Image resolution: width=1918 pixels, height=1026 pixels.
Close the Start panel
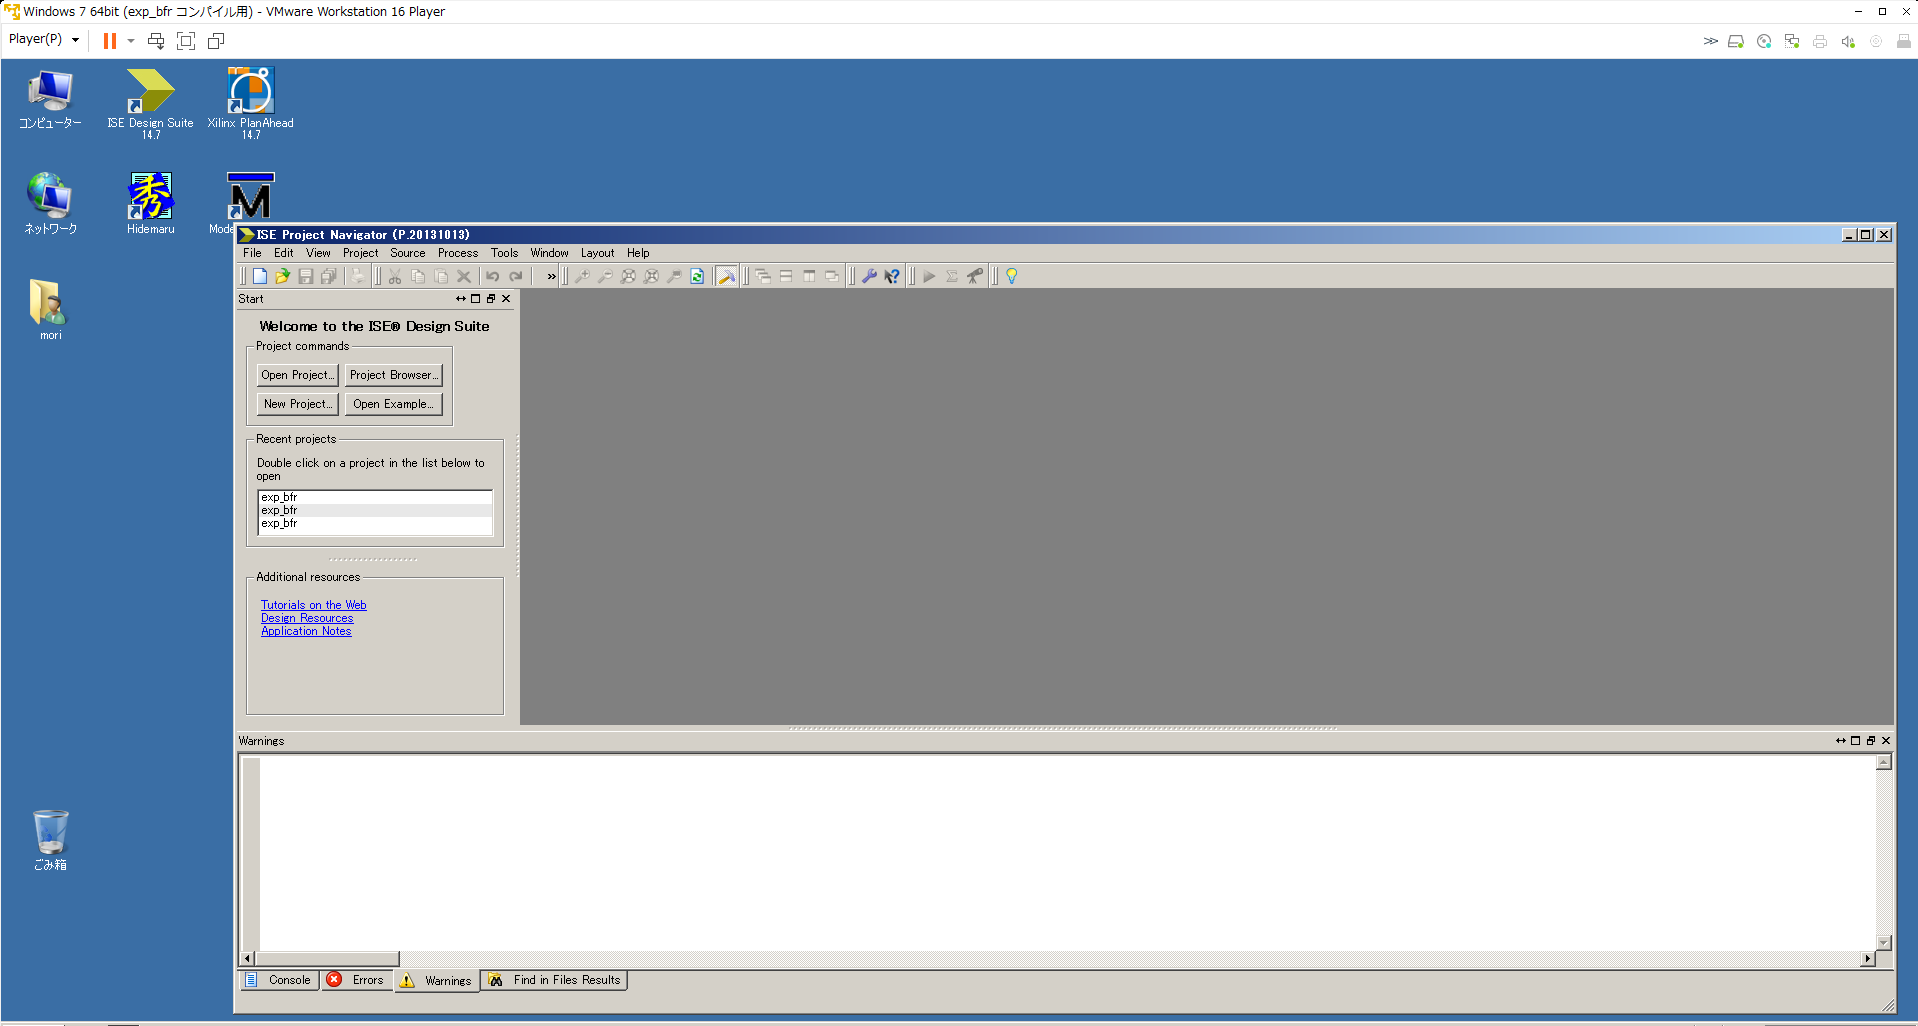(506, 299)
